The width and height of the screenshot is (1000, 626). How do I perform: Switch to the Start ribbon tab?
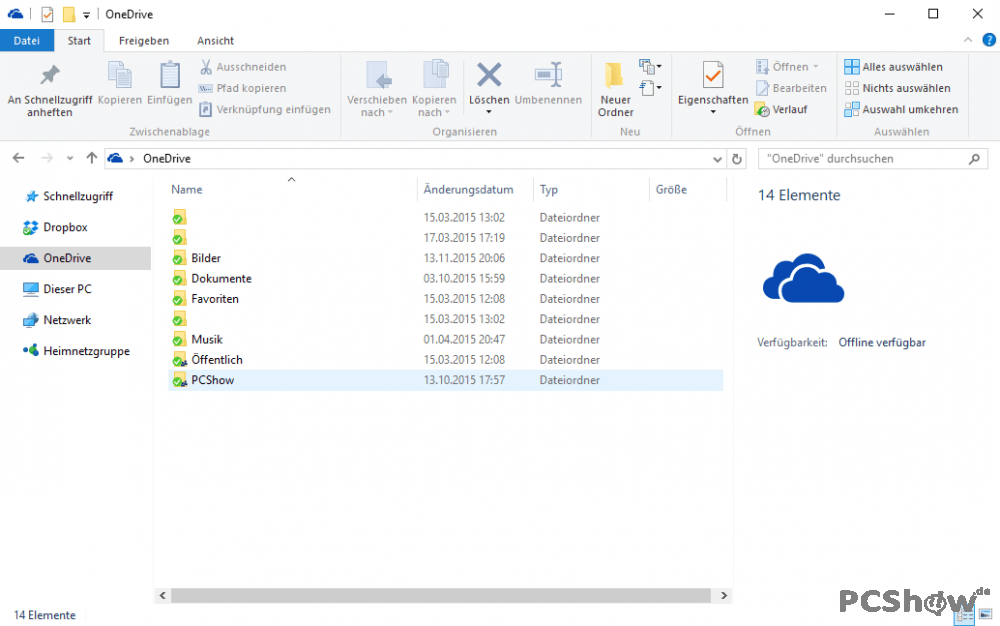click(x=79, y=40)
